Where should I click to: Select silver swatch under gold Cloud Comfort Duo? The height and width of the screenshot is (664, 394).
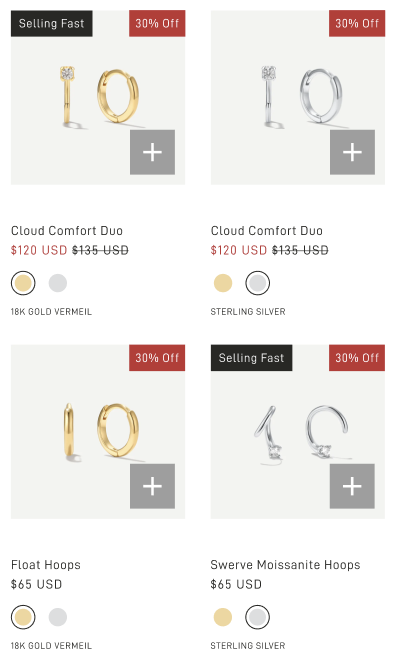pyautogui.click(x=58, y=283)
